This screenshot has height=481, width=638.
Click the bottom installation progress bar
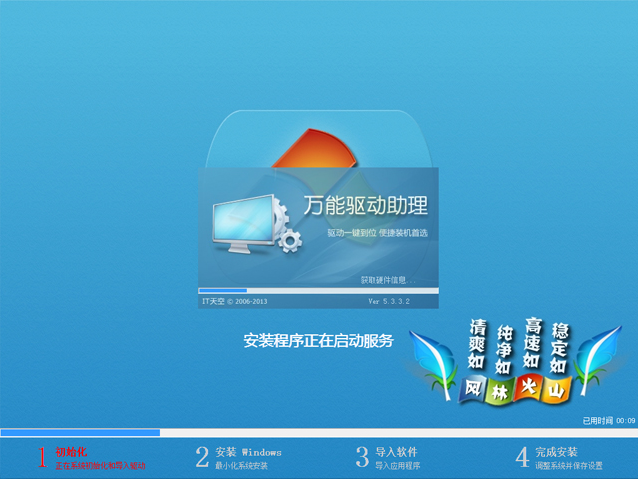coord(319,433)
